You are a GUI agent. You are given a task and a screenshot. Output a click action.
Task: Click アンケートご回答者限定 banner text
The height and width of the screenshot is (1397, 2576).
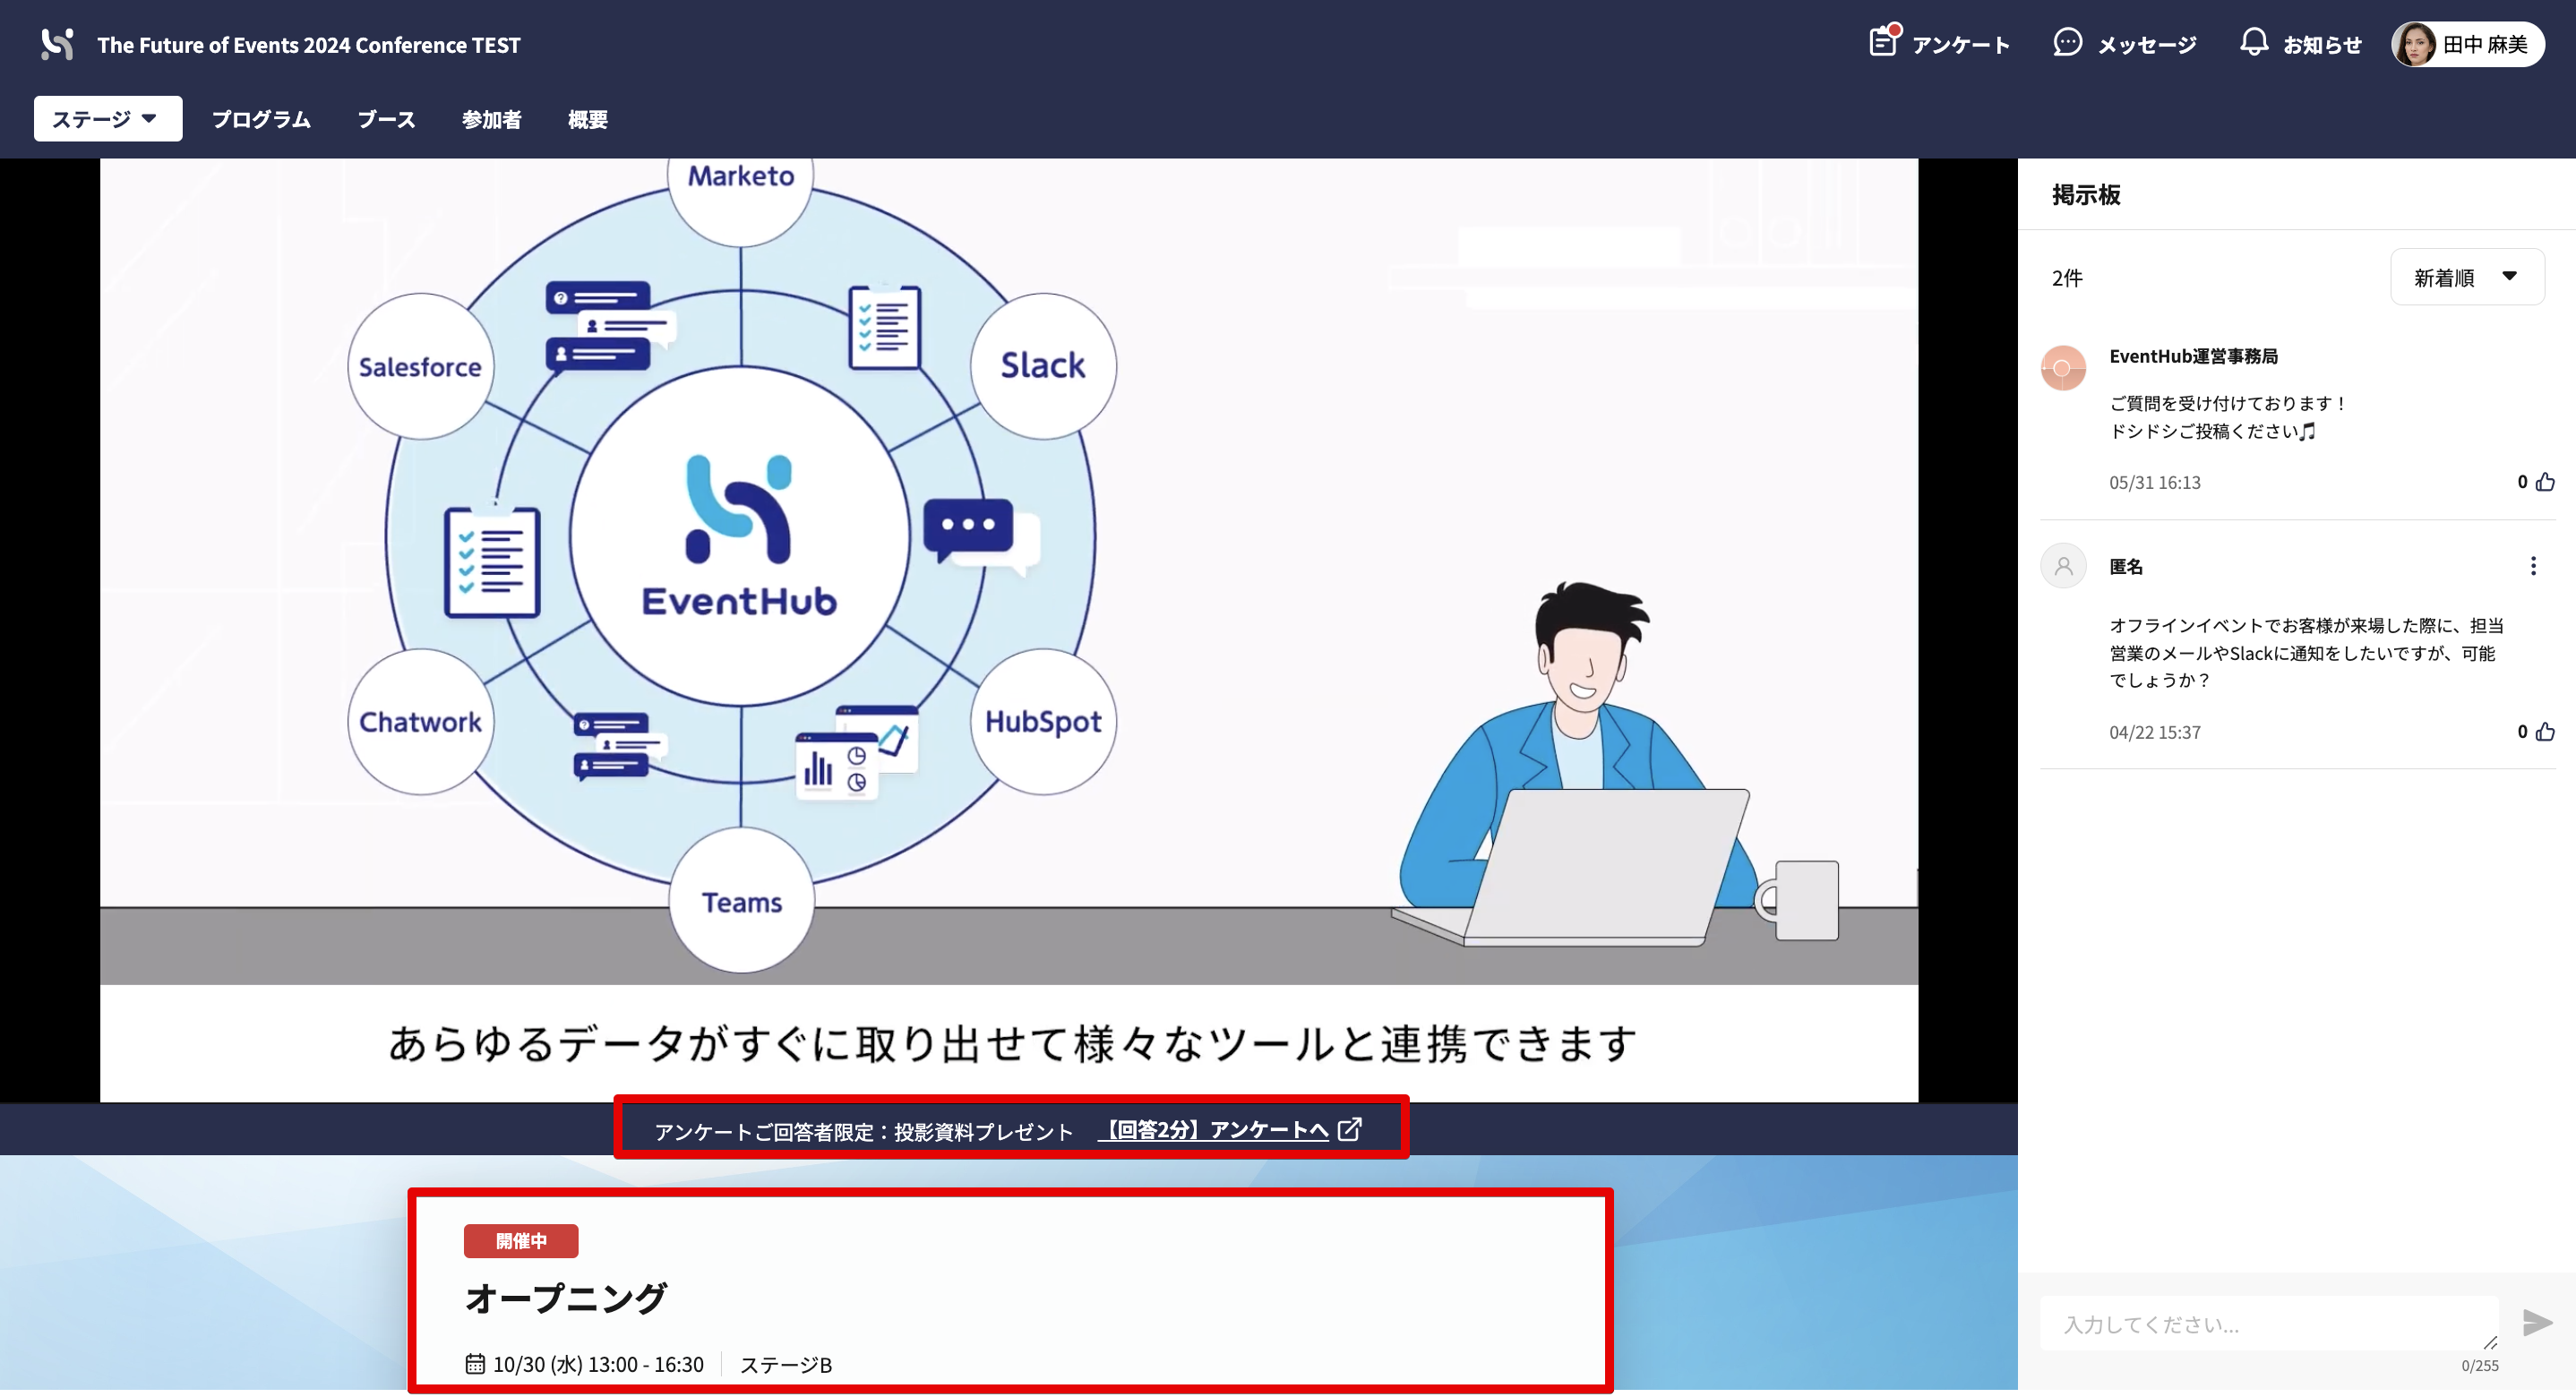[x=863, y=1131]
